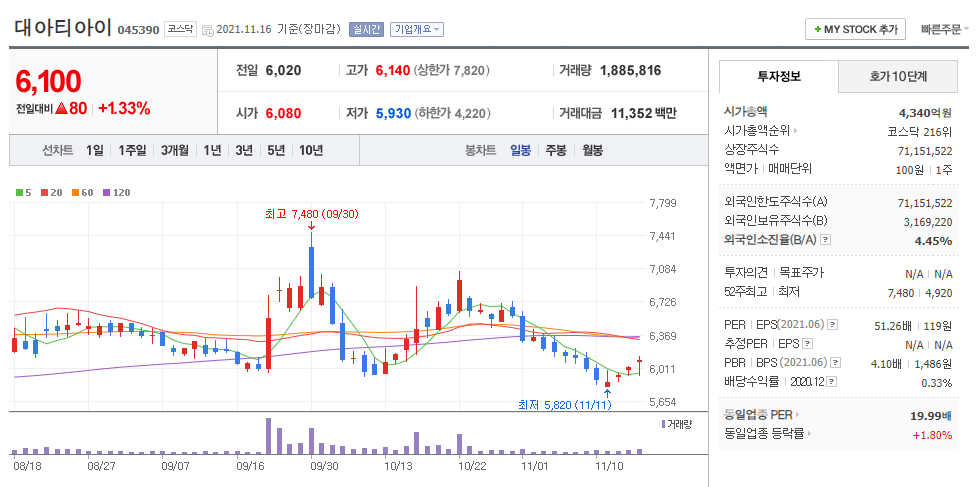Click the MY STOCK 추가 button
Viewport: 978px width, 487px height.
pos(855,29)
